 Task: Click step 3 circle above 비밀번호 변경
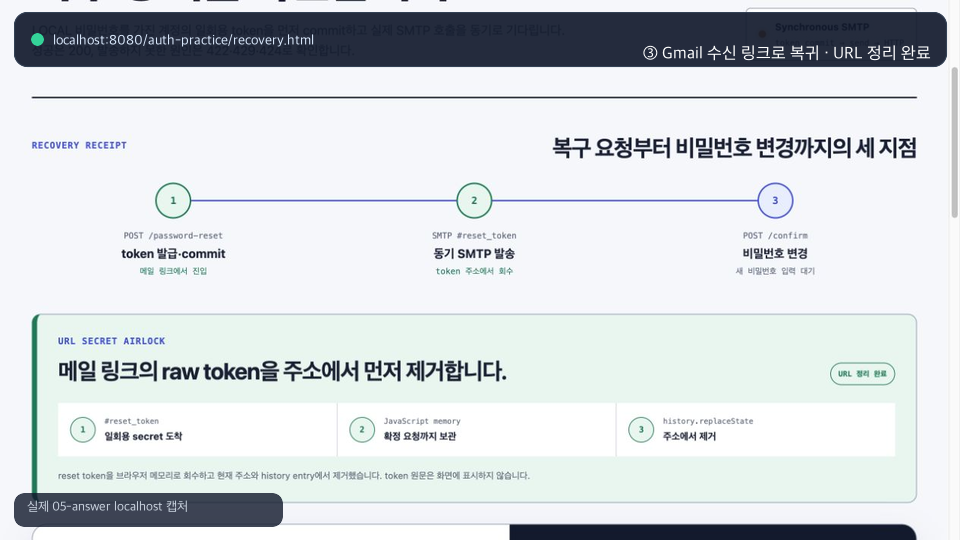(775, 200)
